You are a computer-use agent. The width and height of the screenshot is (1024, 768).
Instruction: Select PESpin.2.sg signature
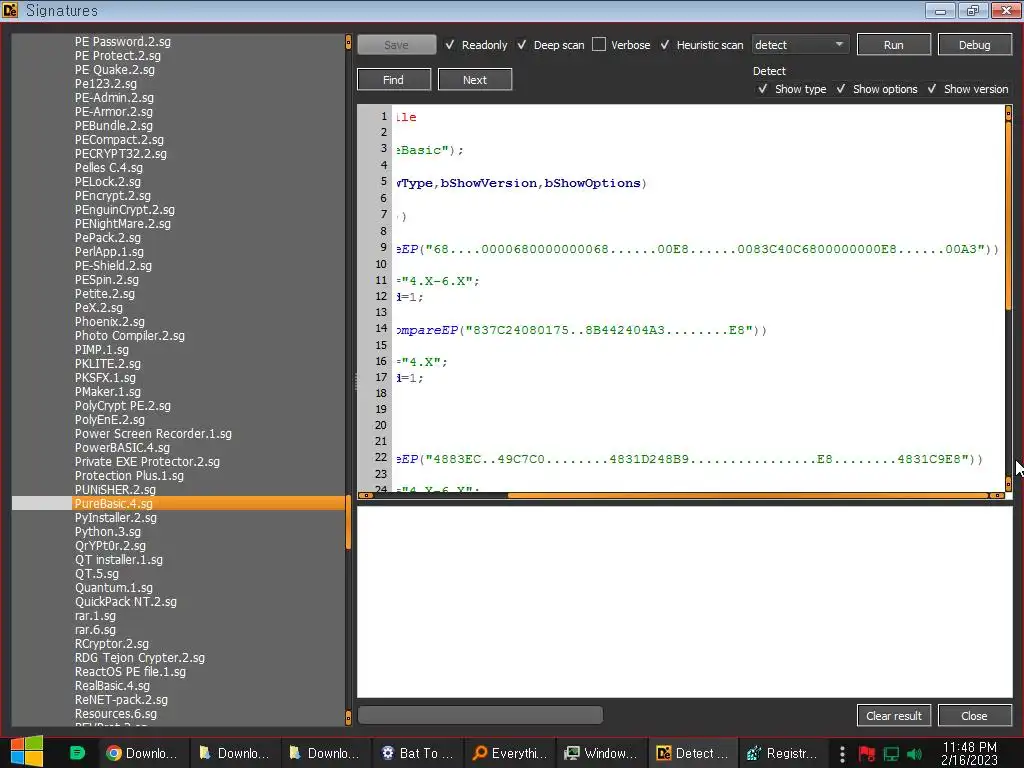(x=106, y=280)
